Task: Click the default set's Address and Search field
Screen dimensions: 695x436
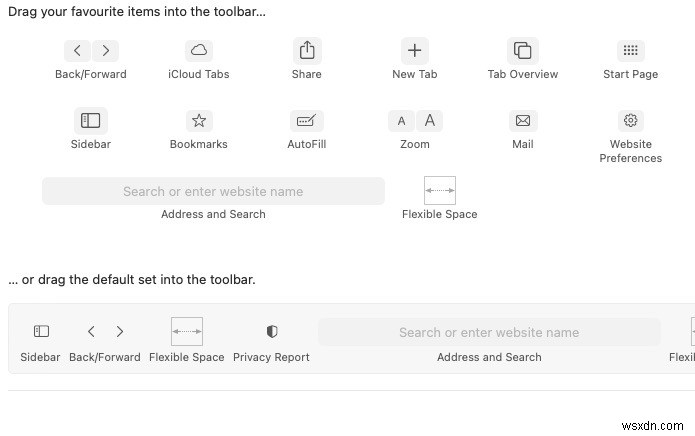Action: (489, 332)
